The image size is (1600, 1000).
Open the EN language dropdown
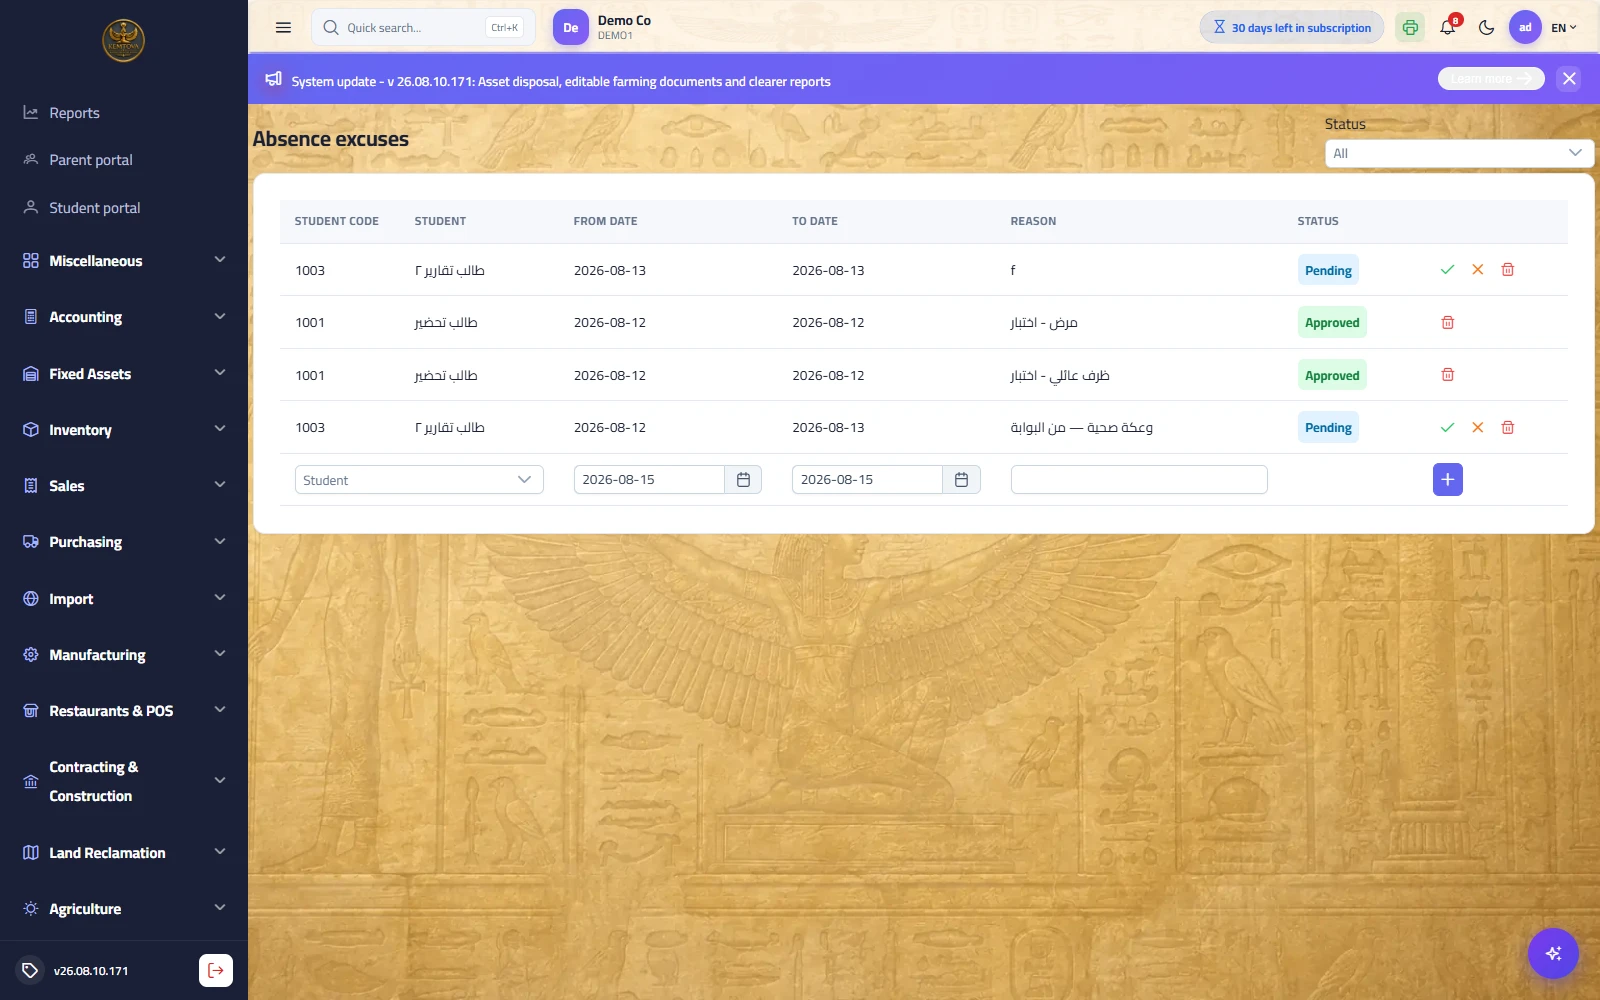(1564, 28)
